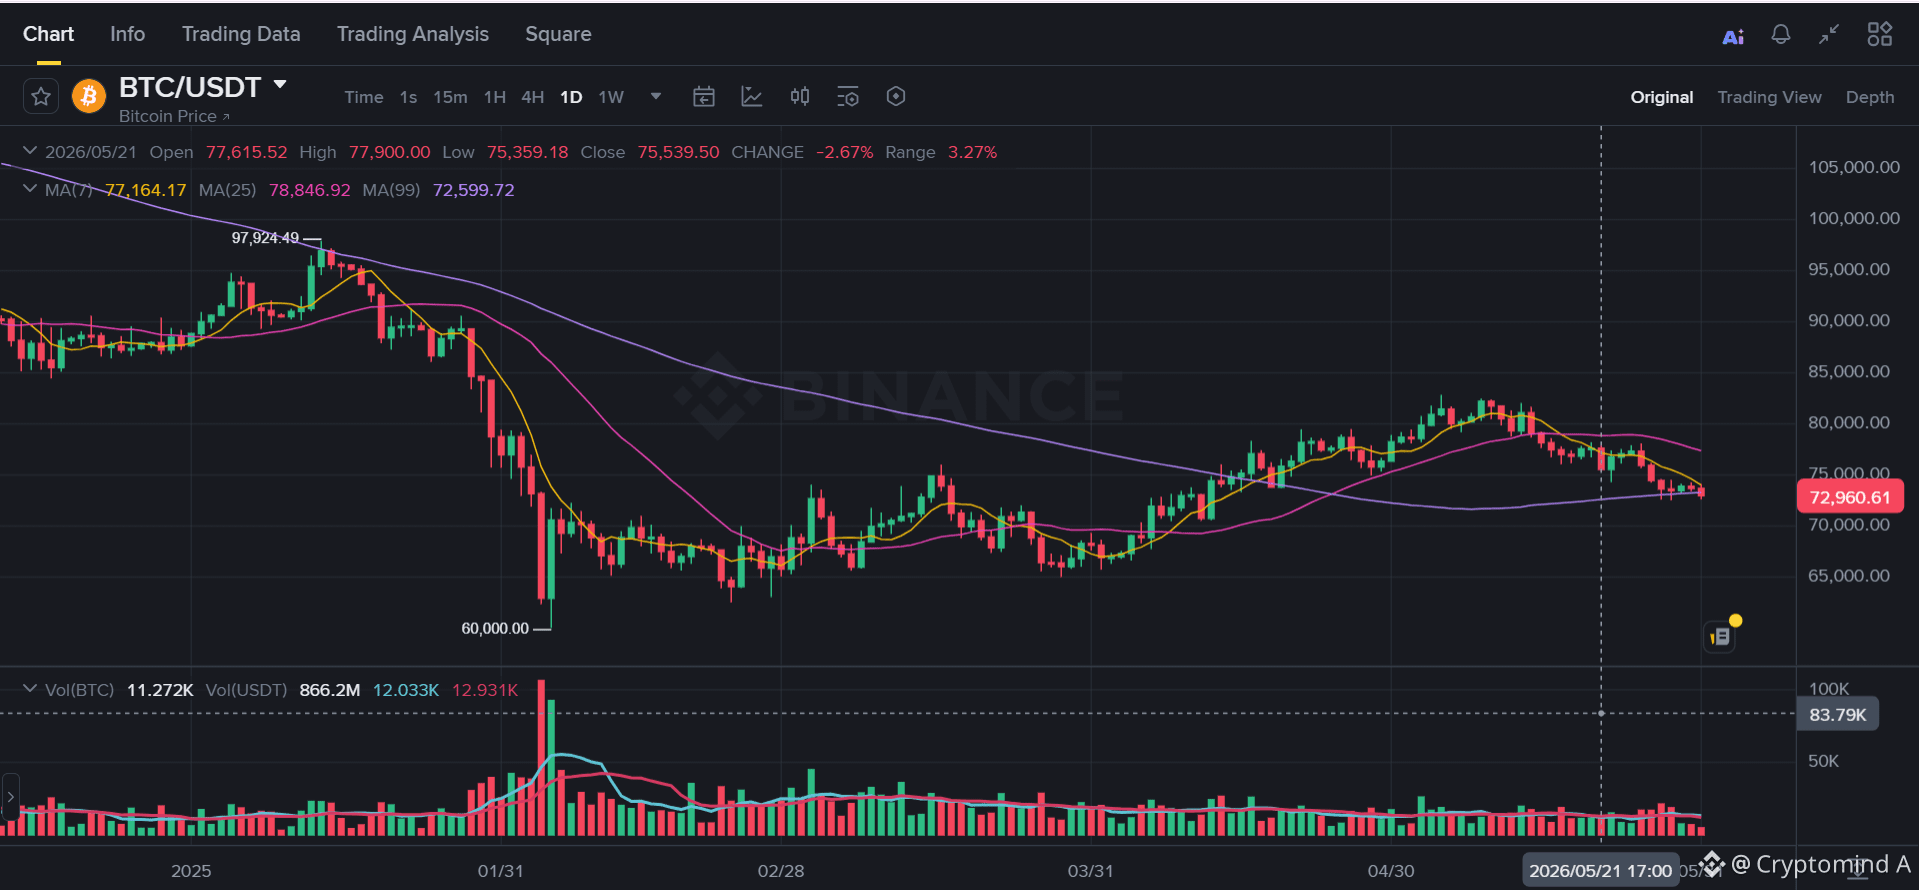Select the 1D interval
Viewport: 1919px width, 890px height.
pos(571,97)
